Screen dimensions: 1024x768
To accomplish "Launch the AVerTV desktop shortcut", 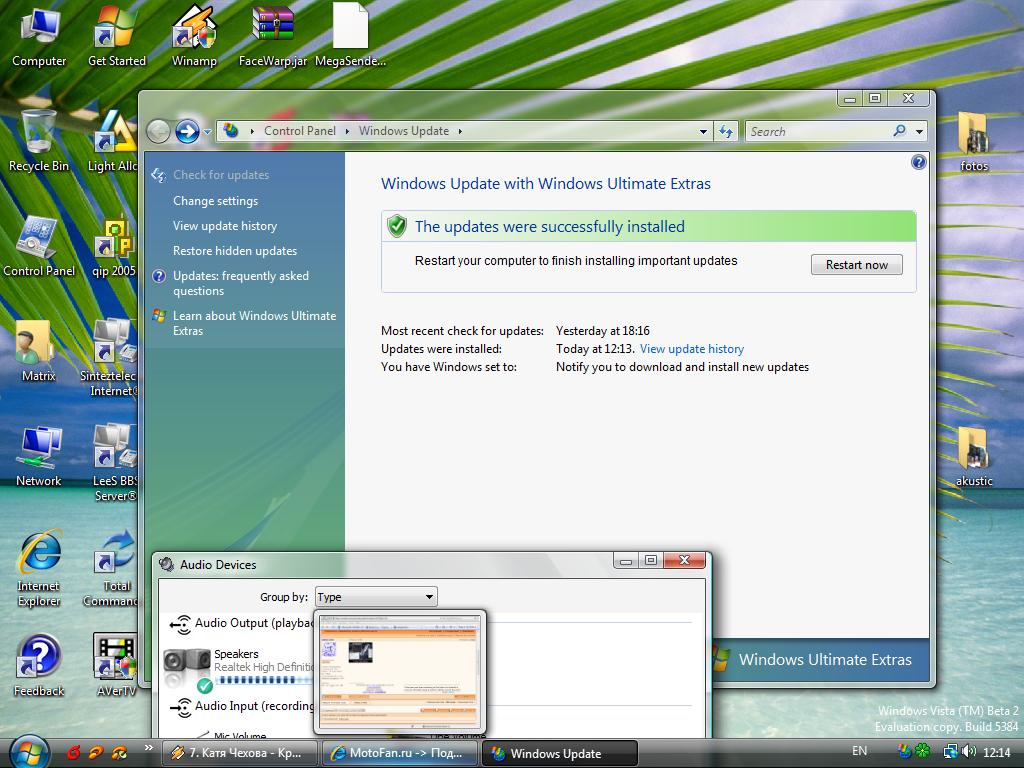I will pyautogui.click(x=116, y=666).
